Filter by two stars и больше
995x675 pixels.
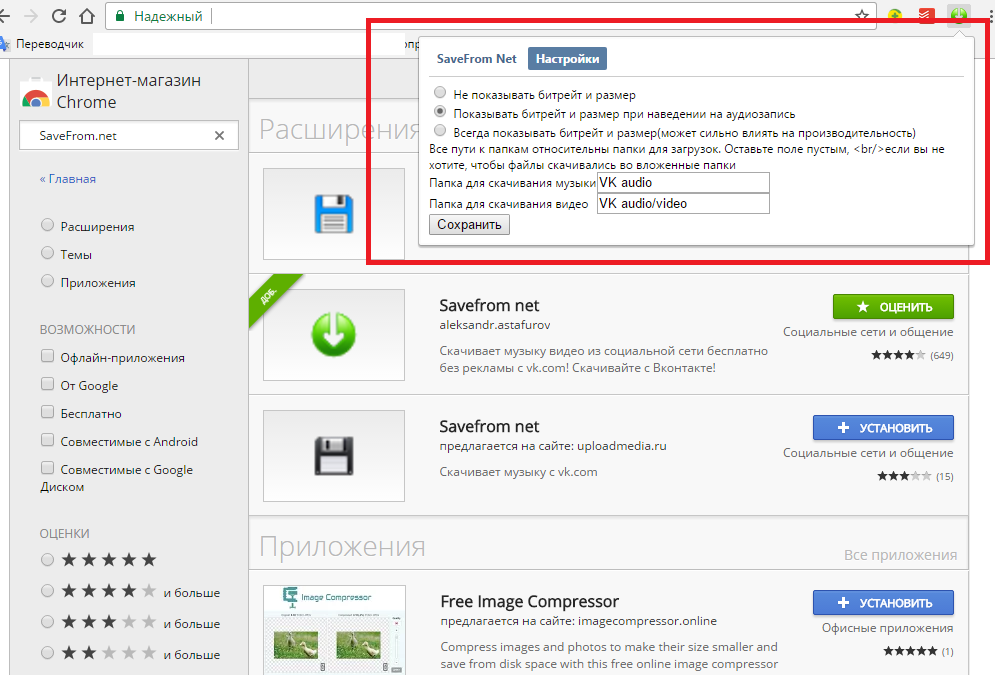(x=47, y=652)
